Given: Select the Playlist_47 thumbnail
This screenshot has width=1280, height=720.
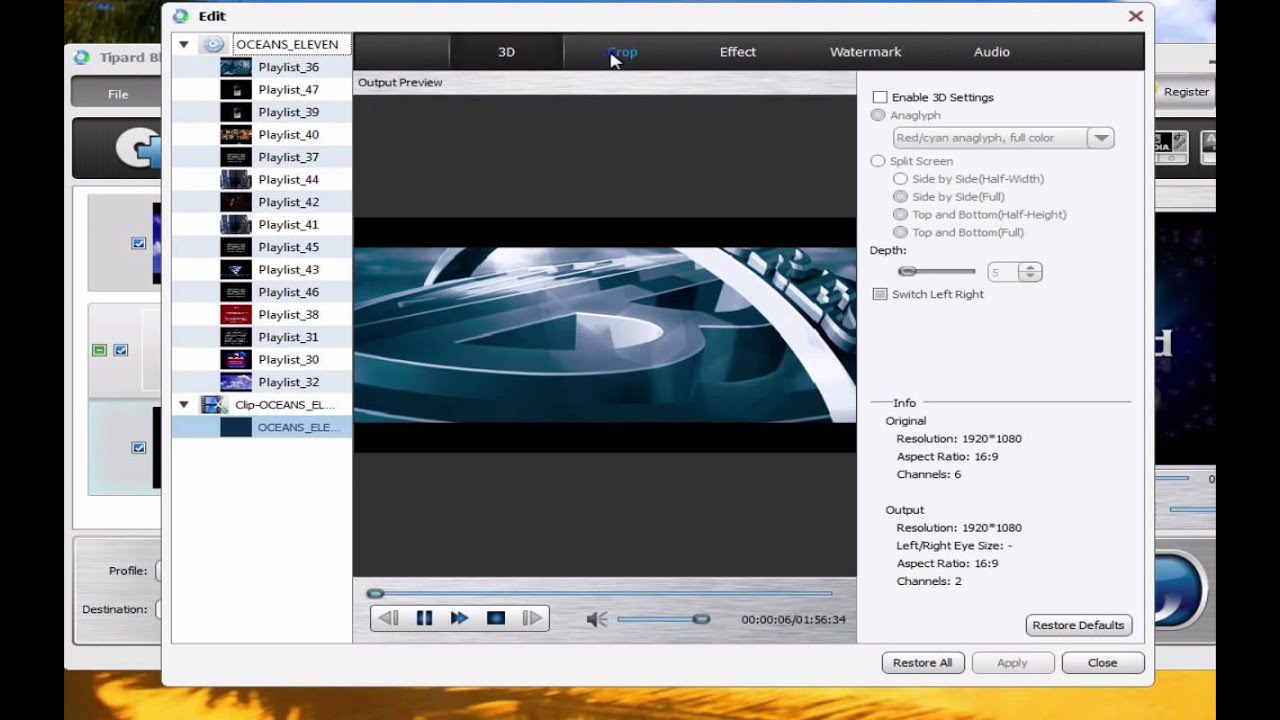Looking at the screenshot, I should [x=236, y=90].
